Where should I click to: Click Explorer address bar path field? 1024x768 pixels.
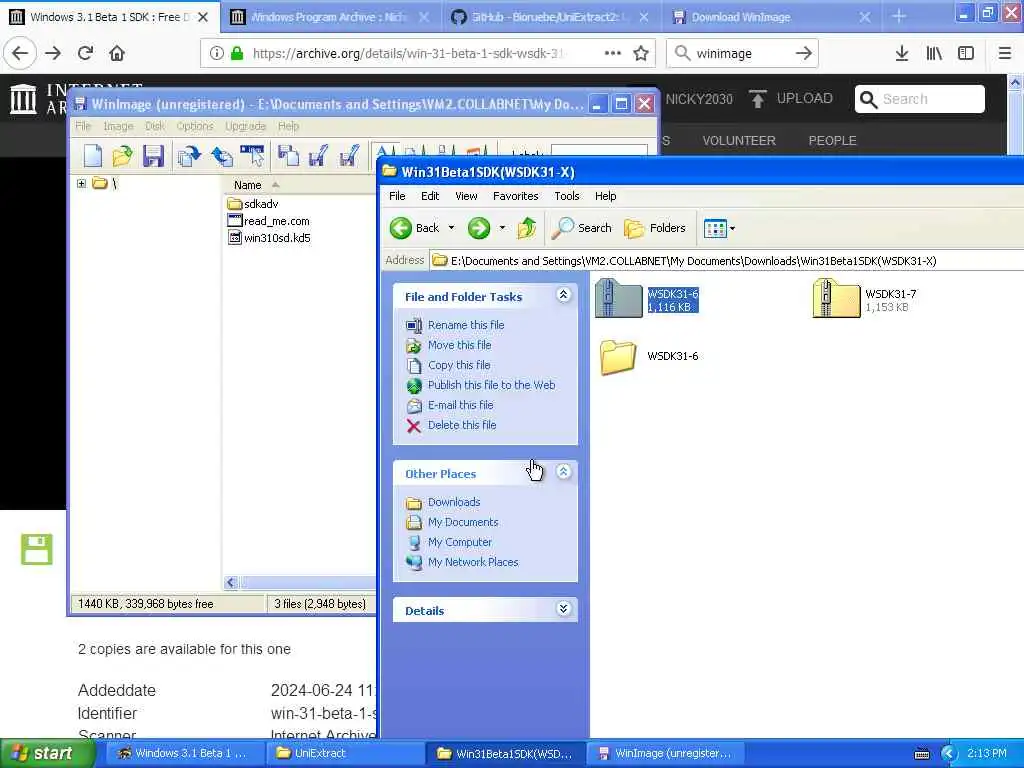[725, 261]
